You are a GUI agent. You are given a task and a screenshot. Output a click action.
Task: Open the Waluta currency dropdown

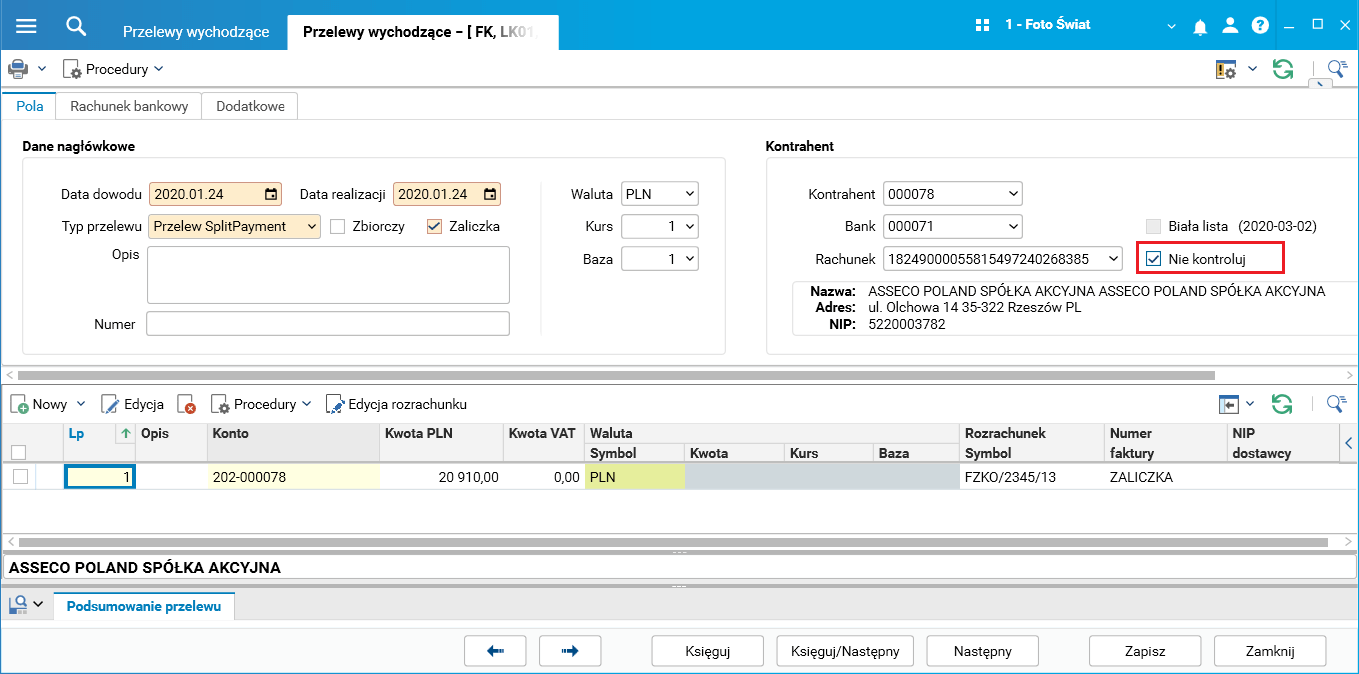click(688, 194)
